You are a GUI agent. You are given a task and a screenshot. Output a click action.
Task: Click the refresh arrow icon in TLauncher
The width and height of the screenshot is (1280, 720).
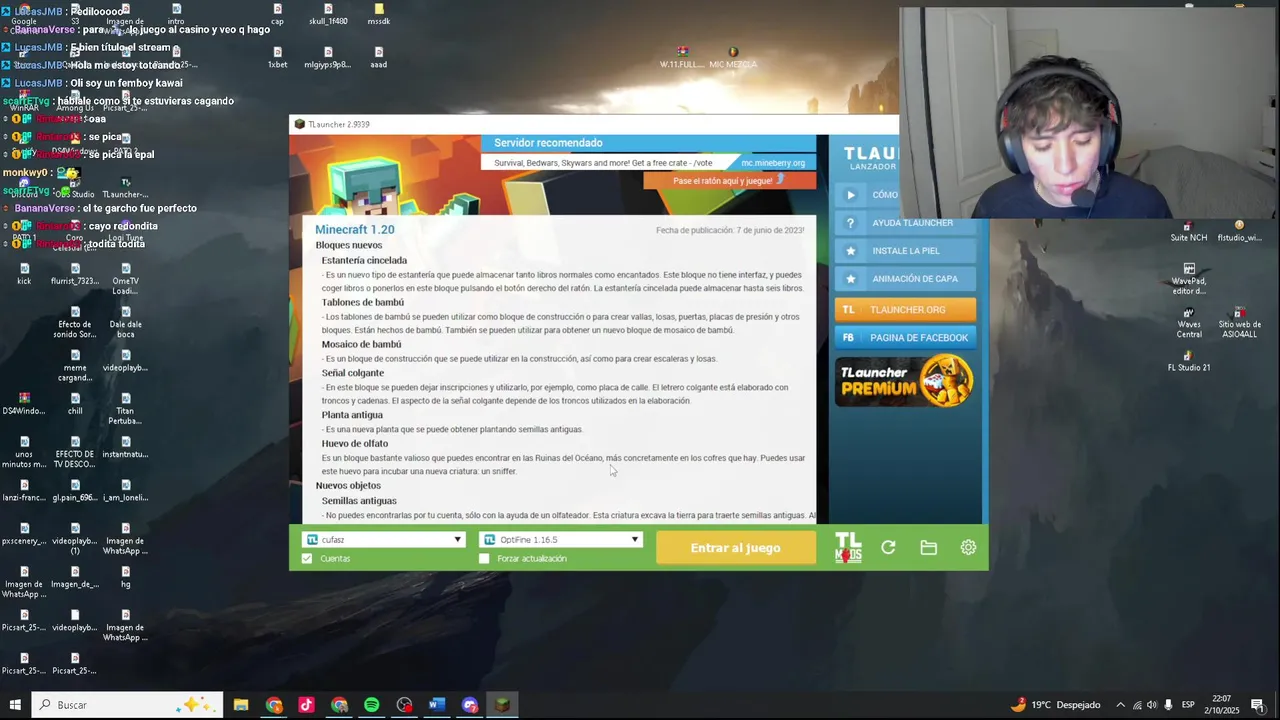tap(888, 547)
